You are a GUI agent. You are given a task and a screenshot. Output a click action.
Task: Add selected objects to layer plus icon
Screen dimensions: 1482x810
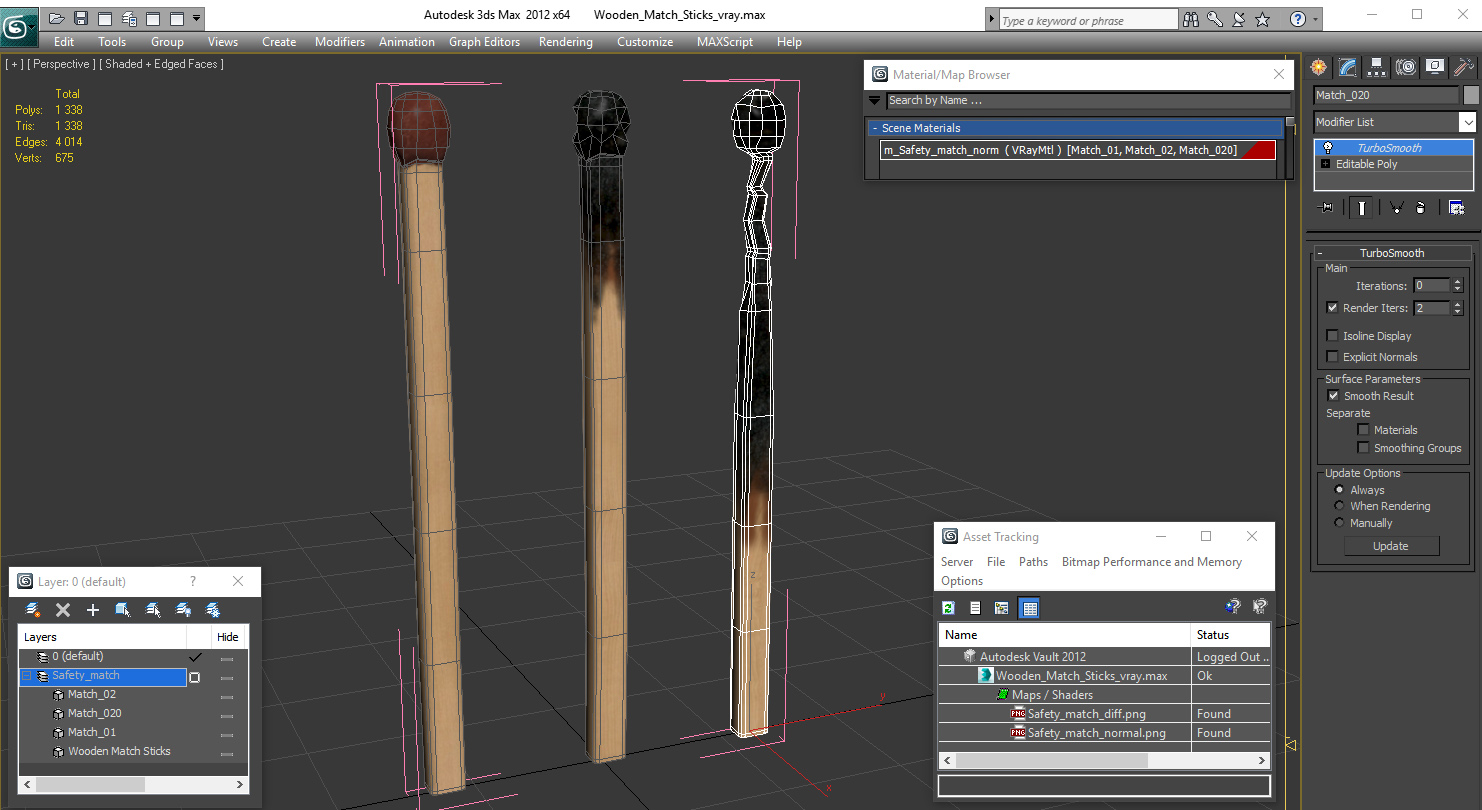93,610
